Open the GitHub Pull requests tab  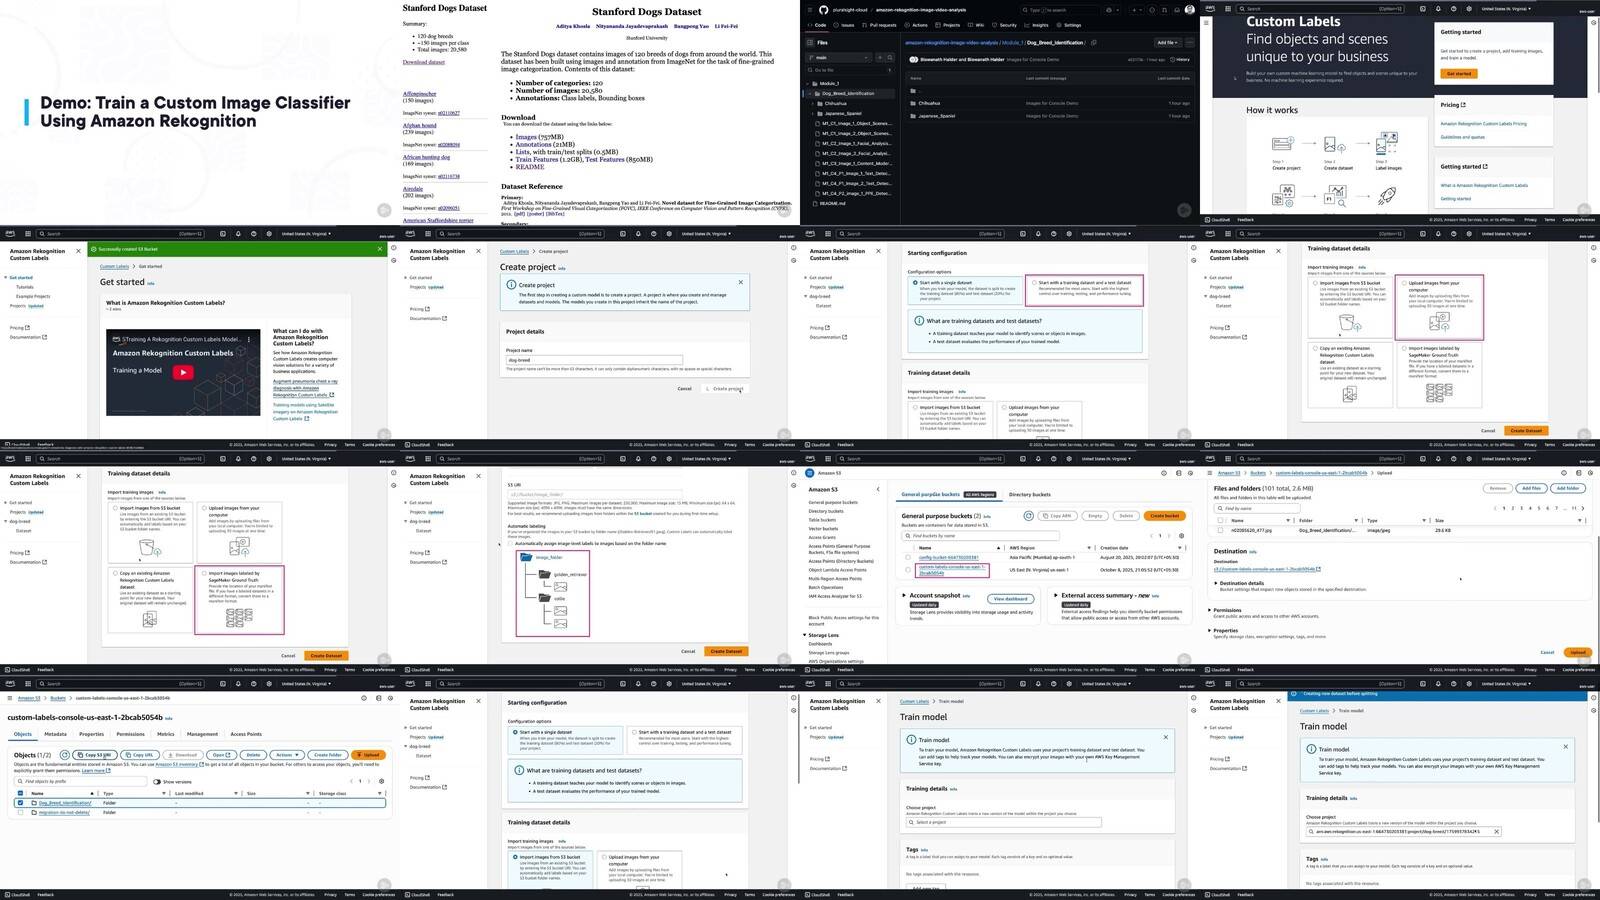877,25
